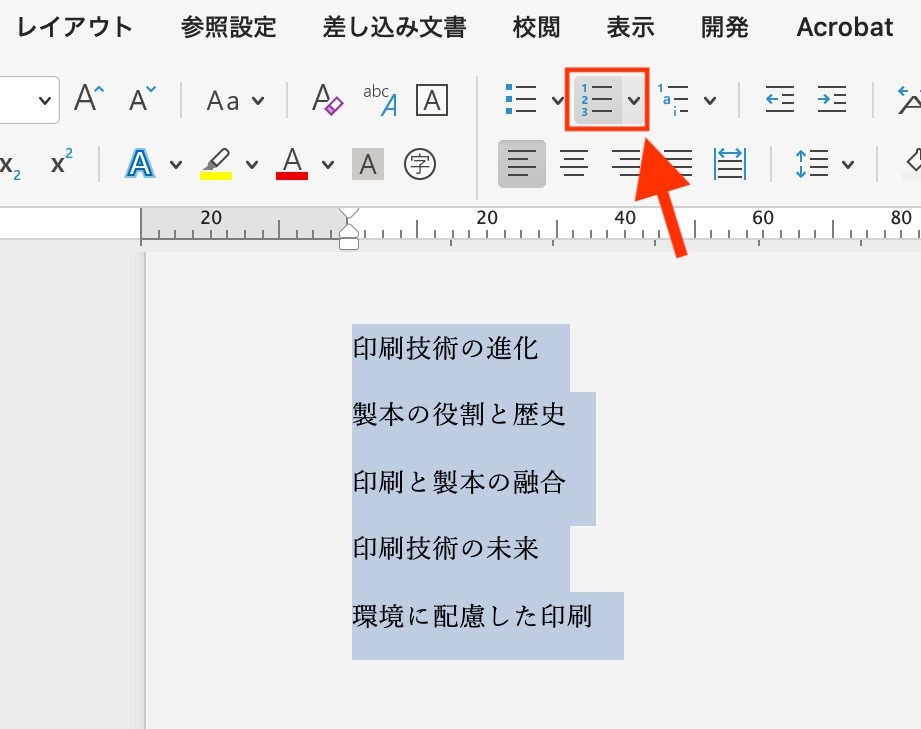Screen dimensions: 921x729
Task: Open the multilevel list dropdown arrow
Action: click(710, 100)
